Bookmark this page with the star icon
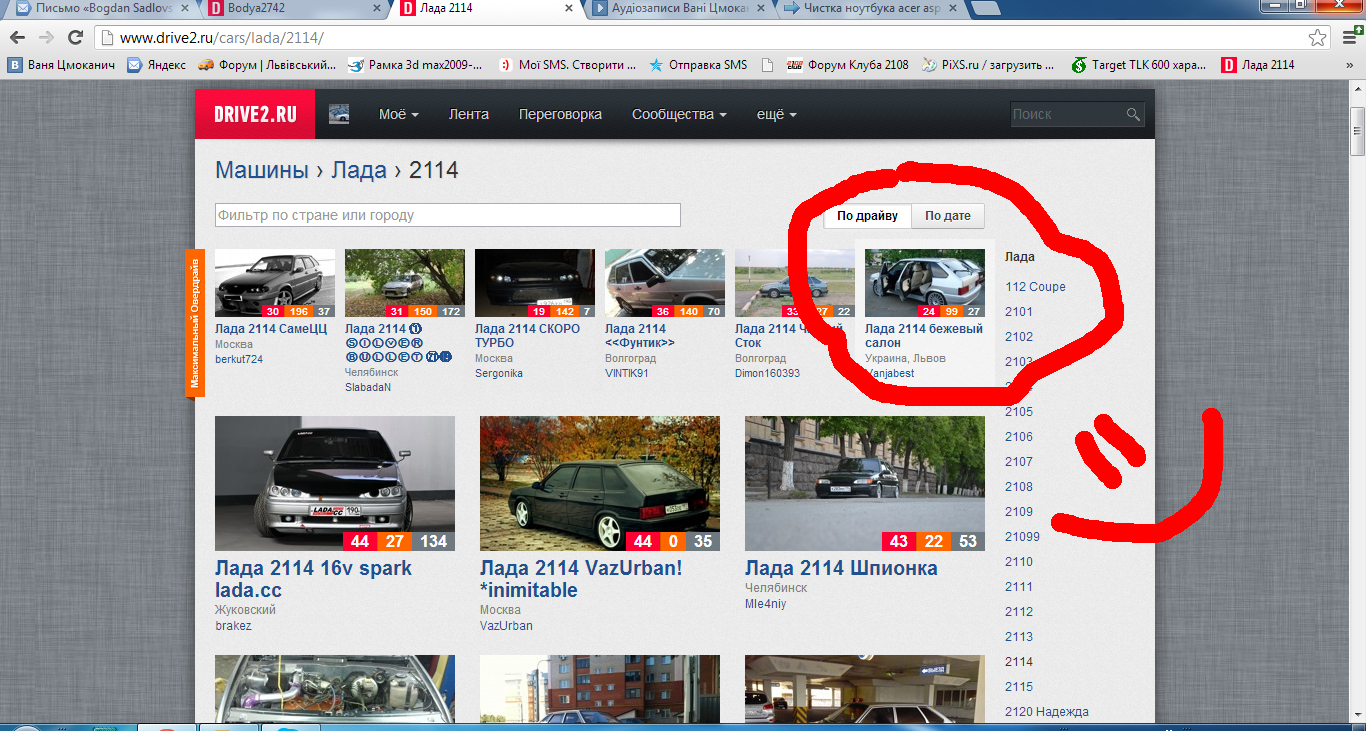The image size is (1366, 731). [1319, 38]
